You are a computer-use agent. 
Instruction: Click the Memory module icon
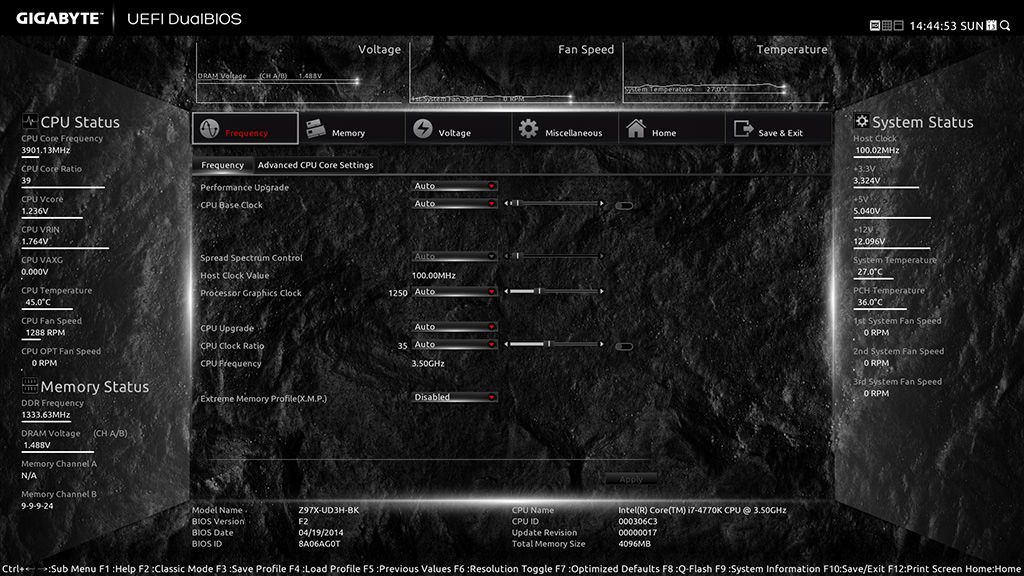click(x=315, y=129)
